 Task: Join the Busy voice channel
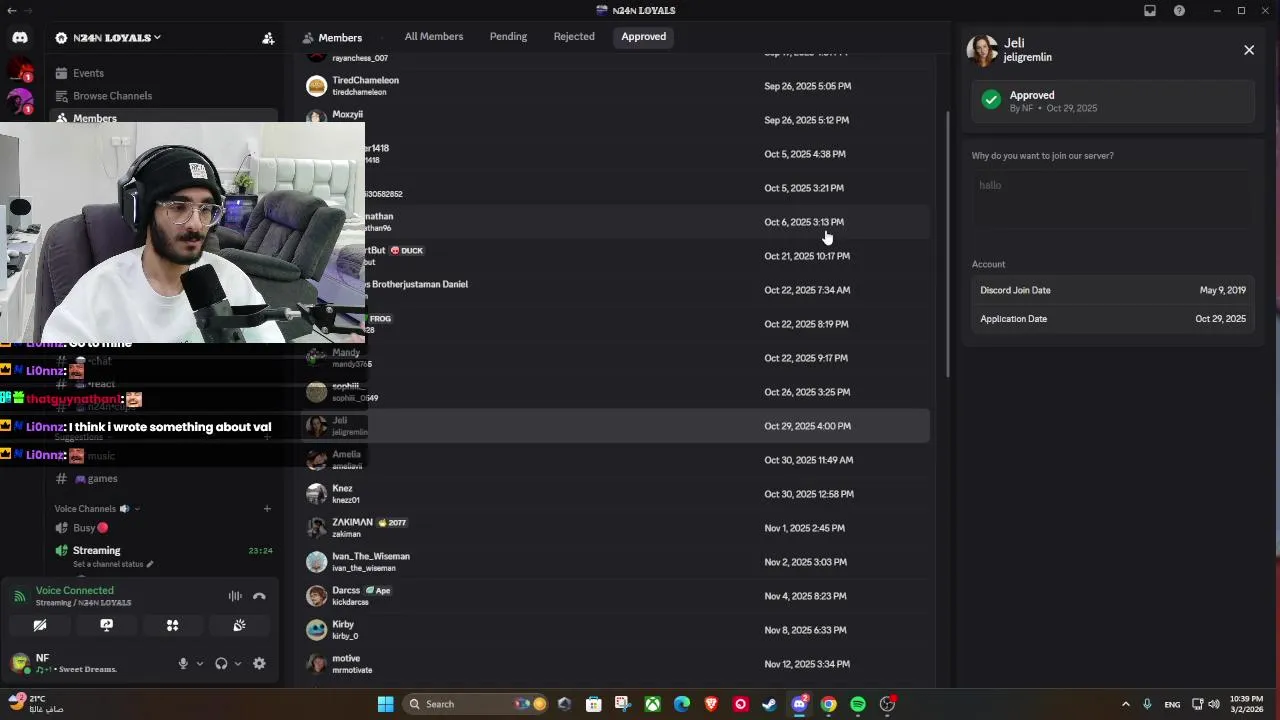coord(84,528)
